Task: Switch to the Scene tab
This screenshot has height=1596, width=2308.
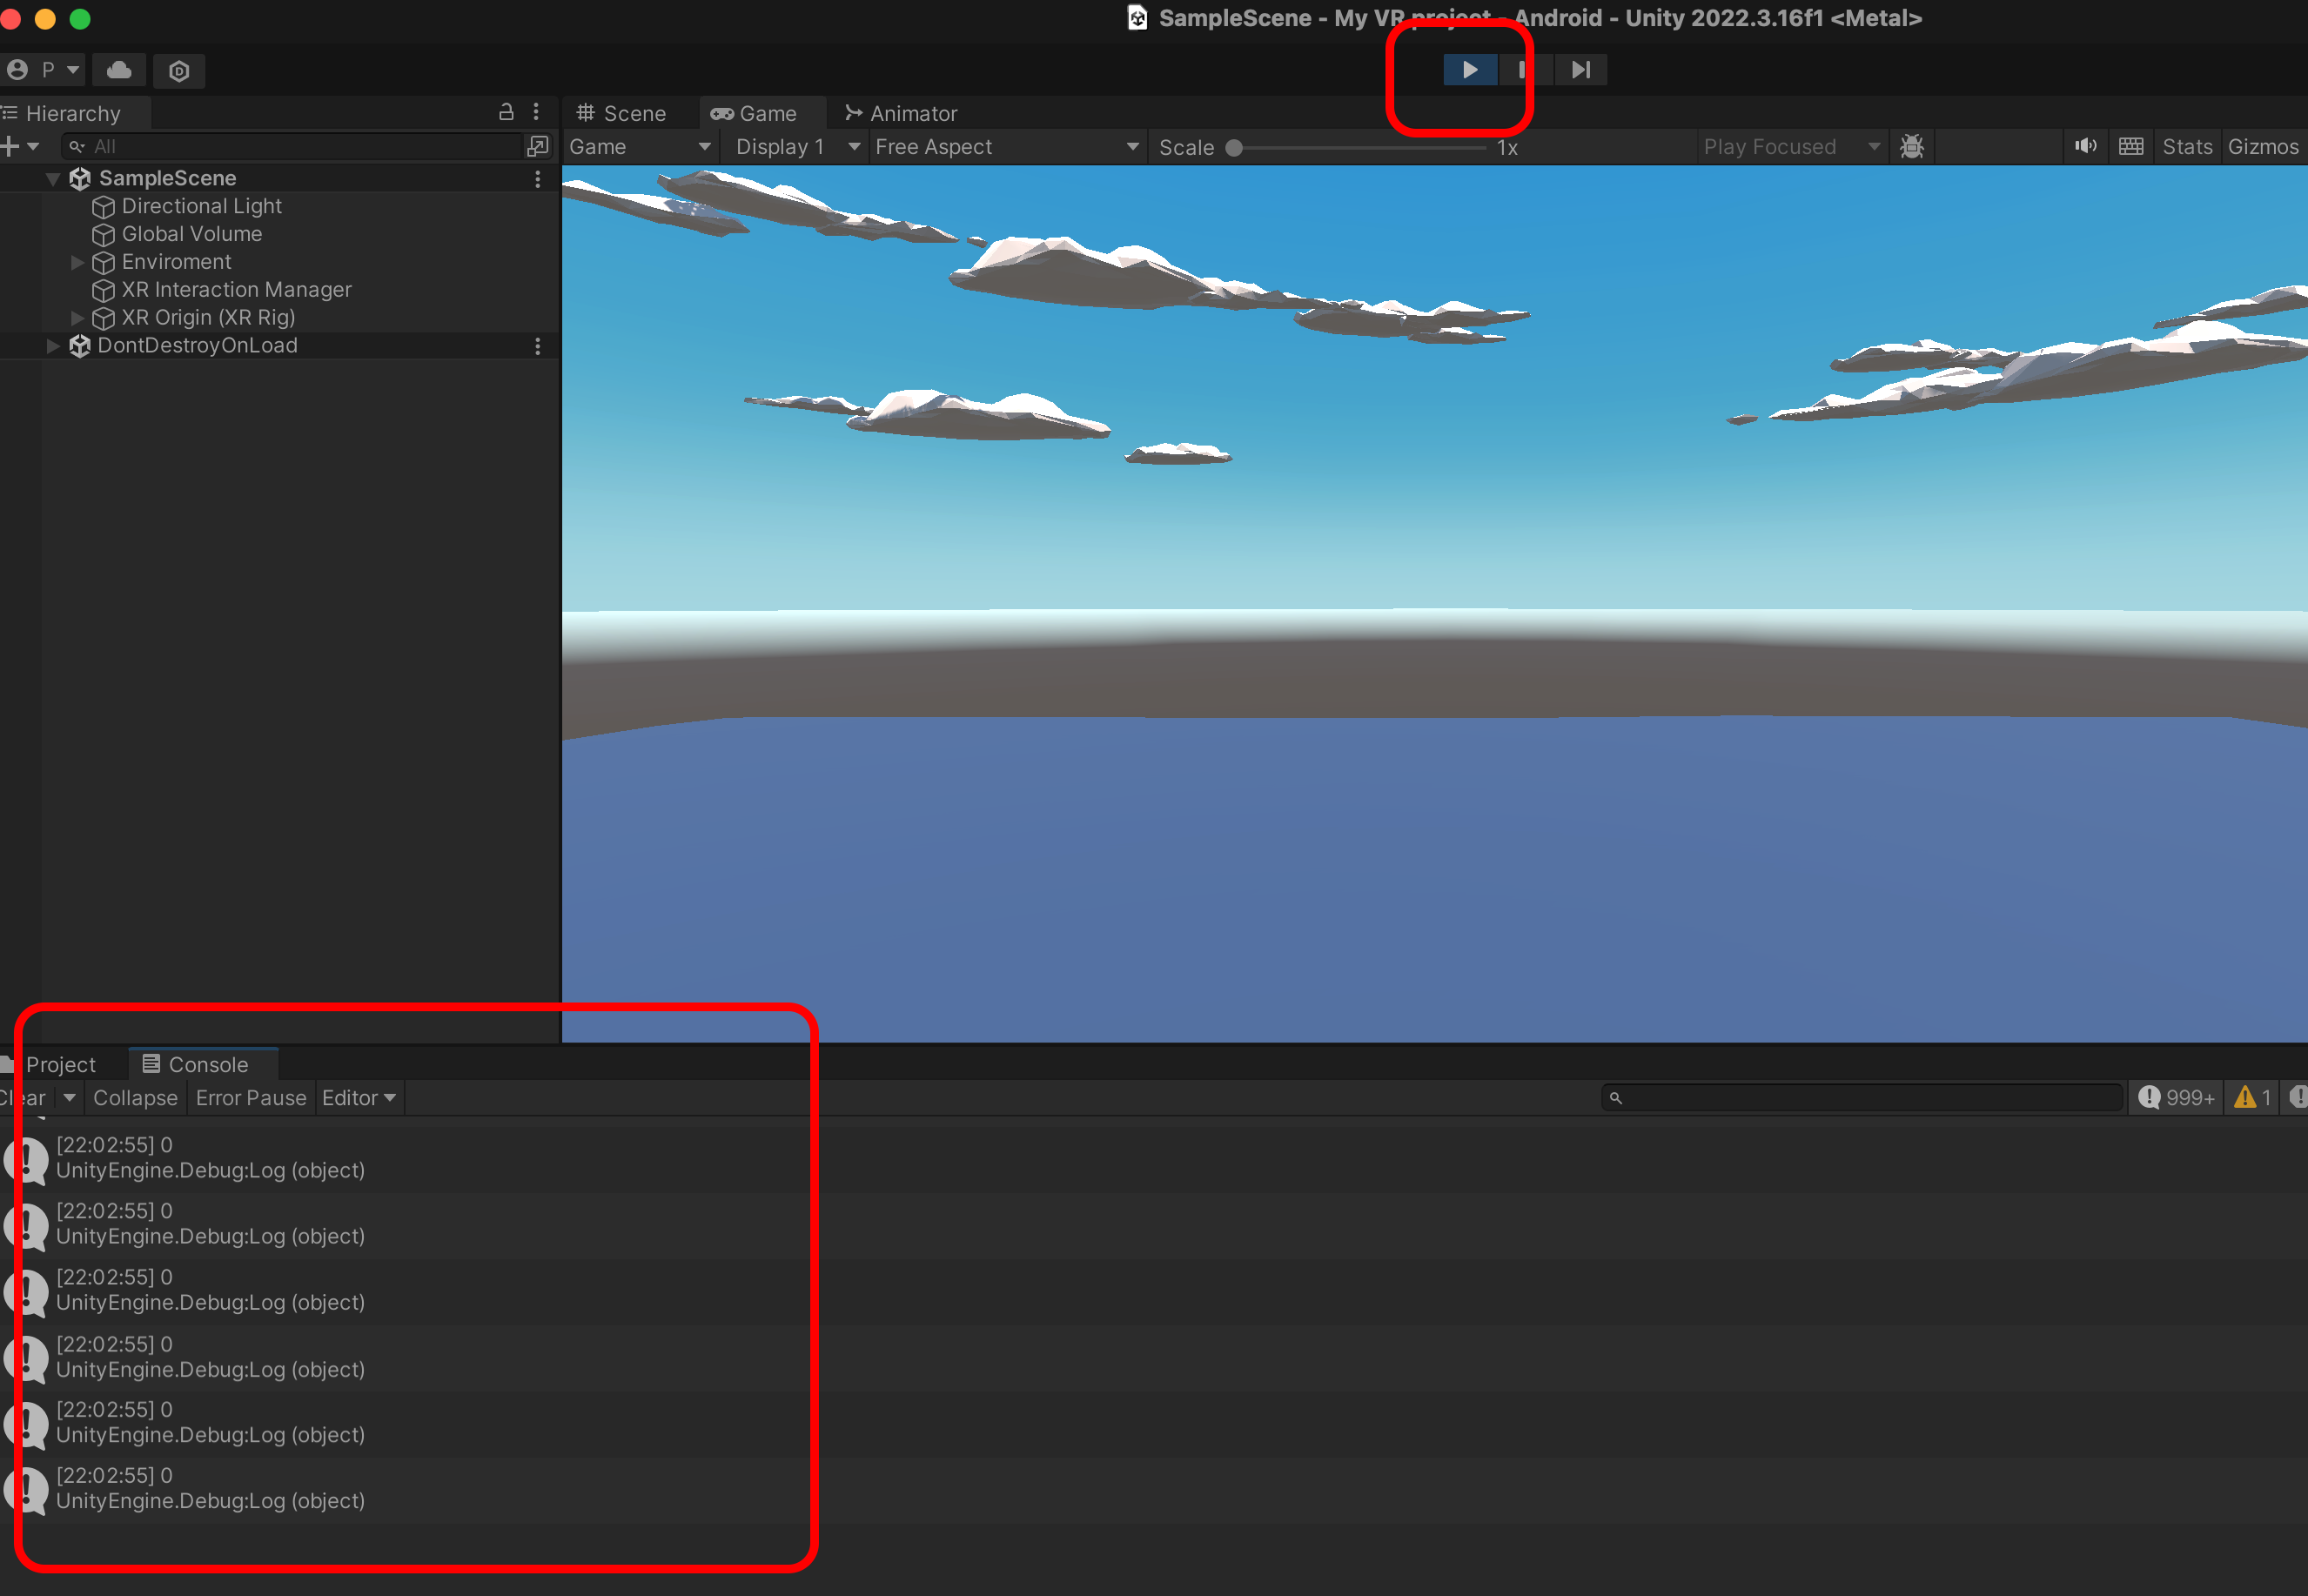Action: 621,113
